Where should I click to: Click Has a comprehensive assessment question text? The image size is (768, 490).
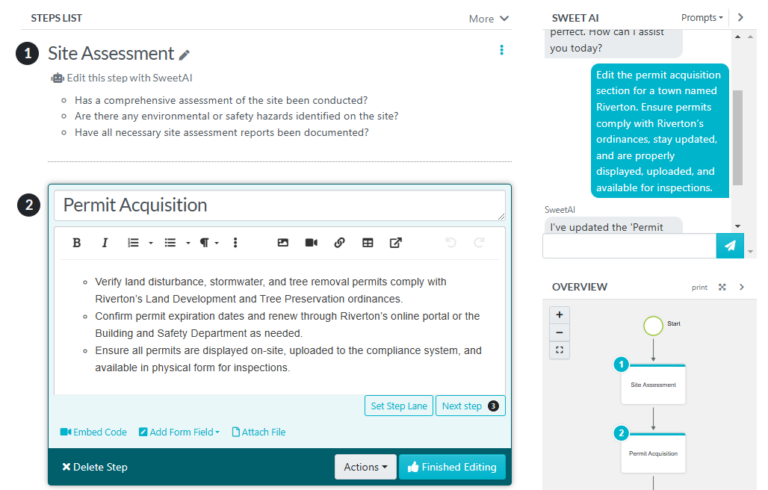(221, 100)
